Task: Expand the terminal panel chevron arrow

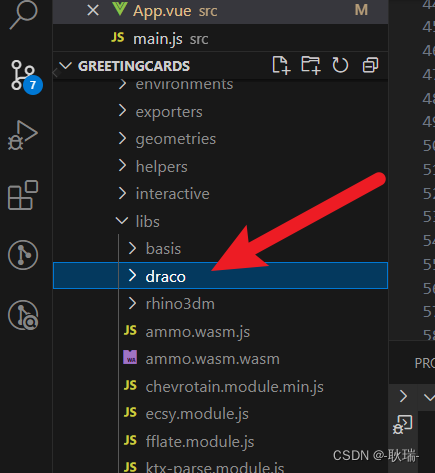Action: point(403,396)
